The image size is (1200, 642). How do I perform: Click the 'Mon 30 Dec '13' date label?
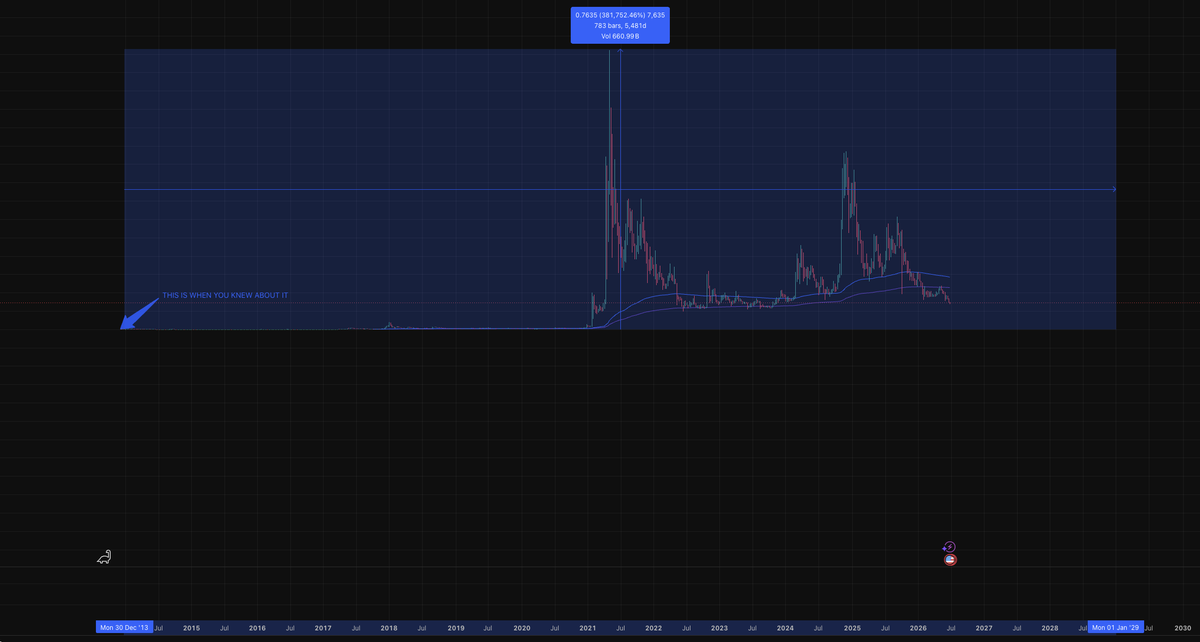click(x=124, y=628)
